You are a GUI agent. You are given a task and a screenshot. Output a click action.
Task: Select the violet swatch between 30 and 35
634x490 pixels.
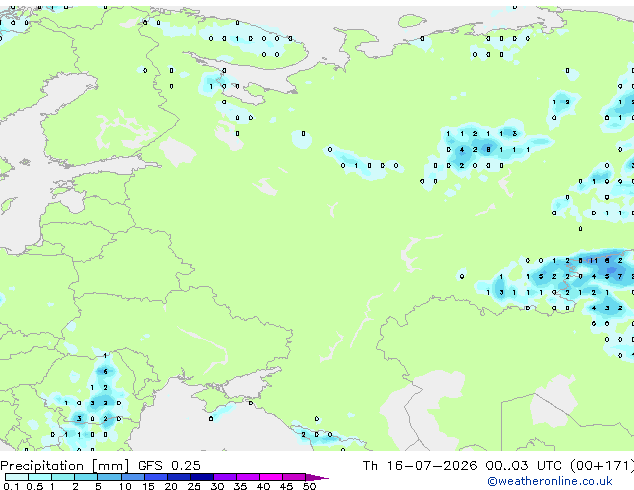[x=225, y=477]
